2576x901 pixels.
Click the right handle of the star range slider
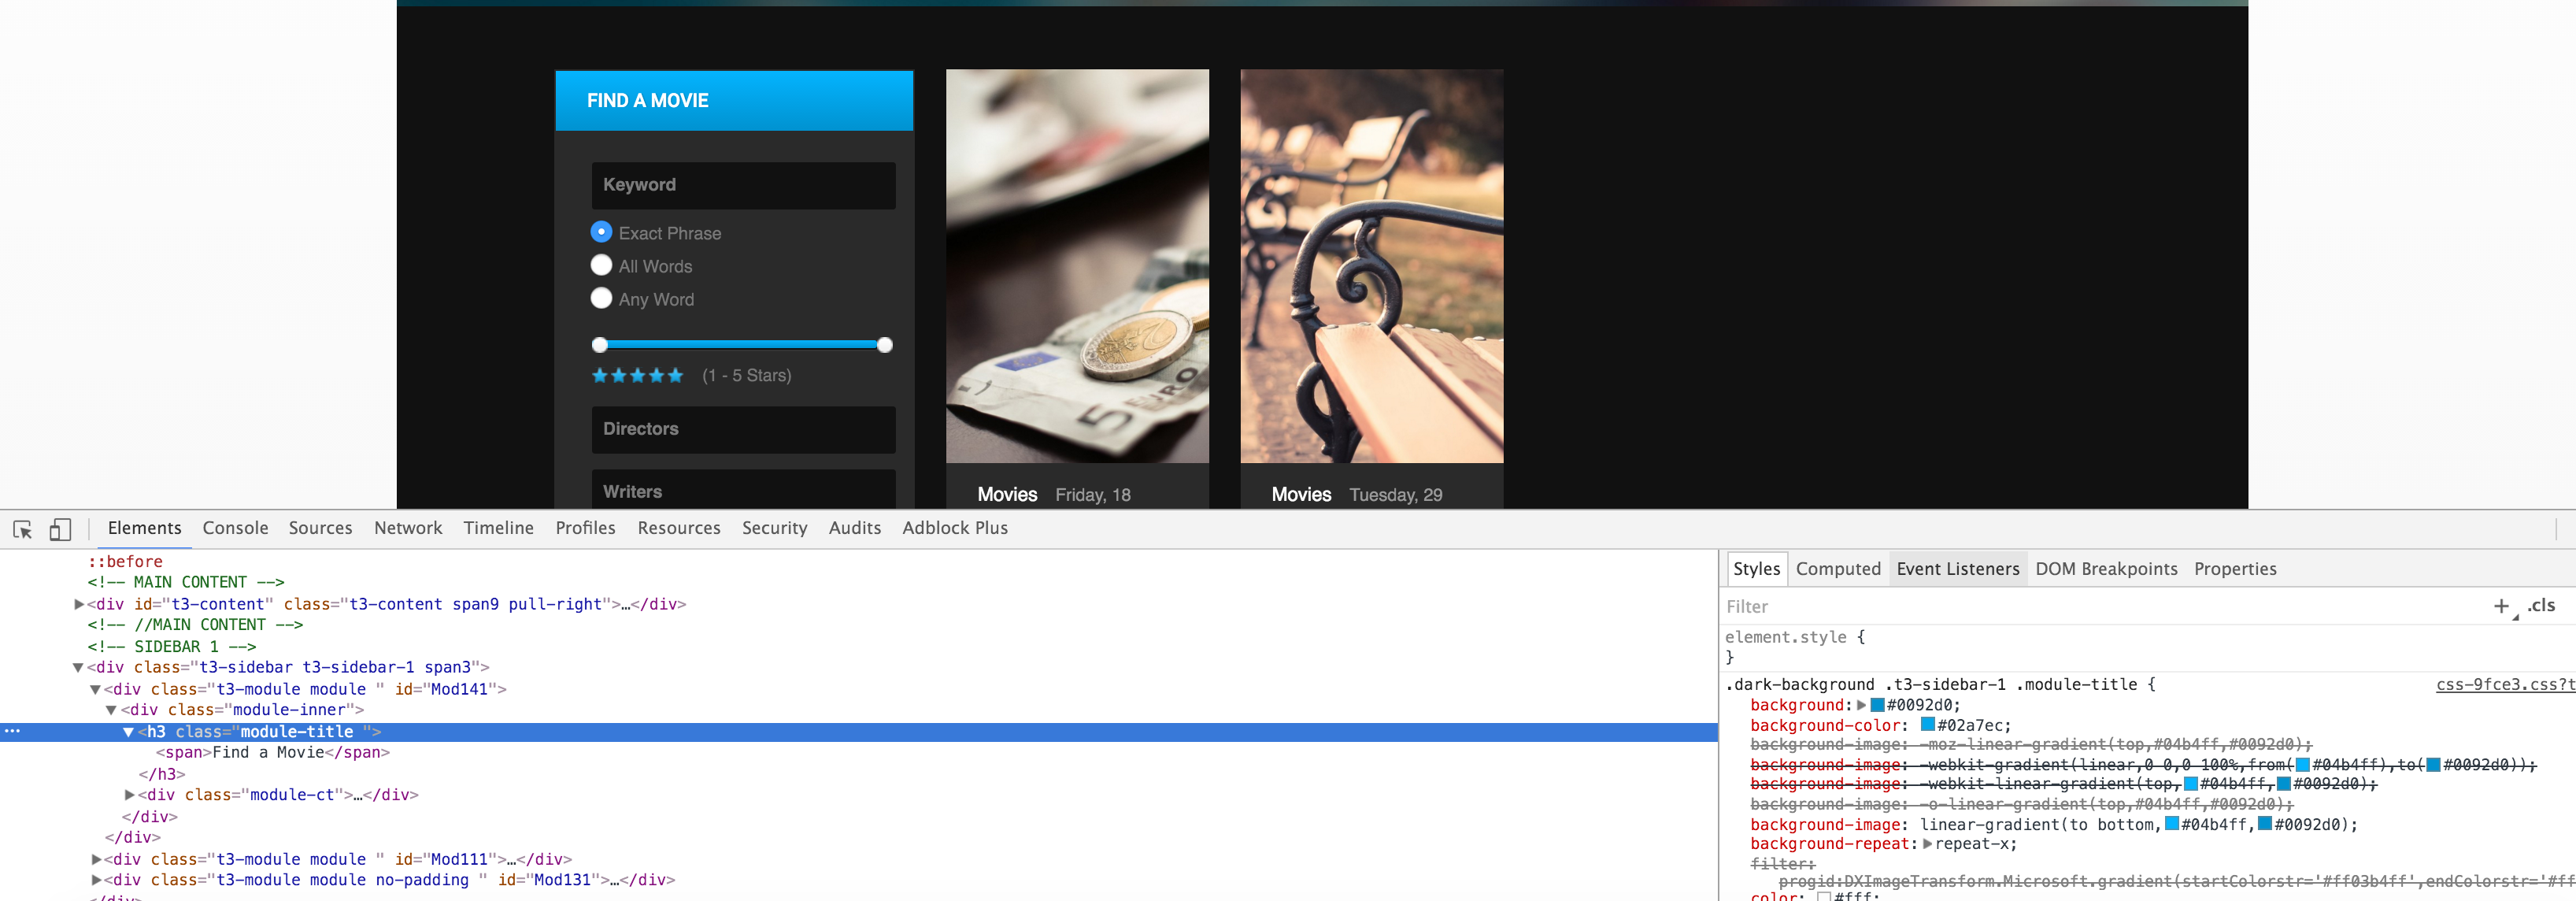[x=884, y=345]
